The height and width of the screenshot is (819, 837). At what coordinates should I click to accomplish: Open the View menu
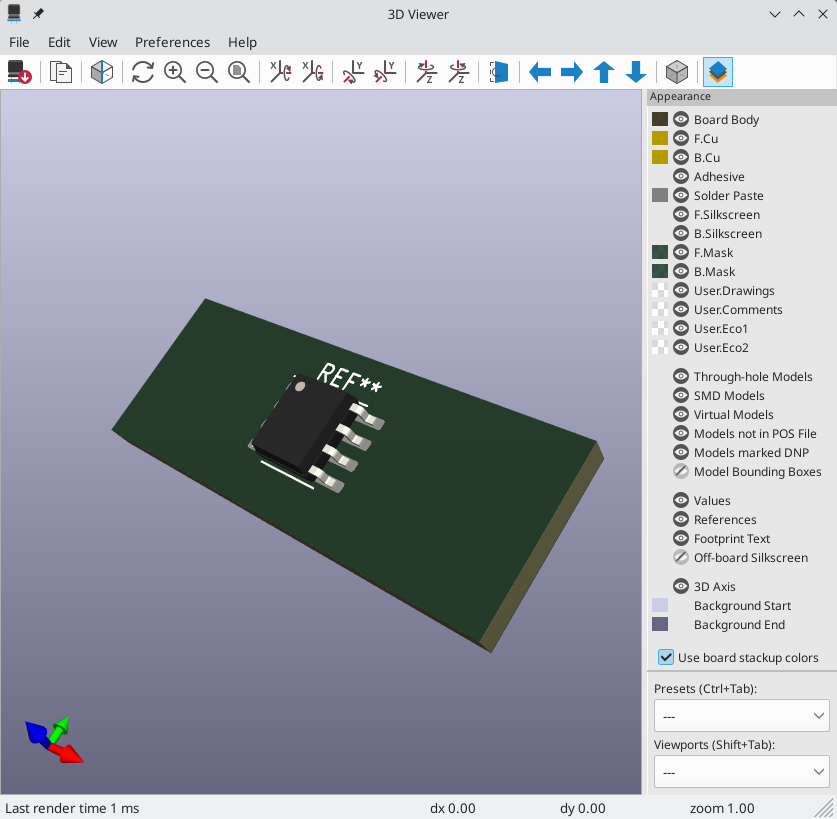pyautogui.click(x=103, y=42)
